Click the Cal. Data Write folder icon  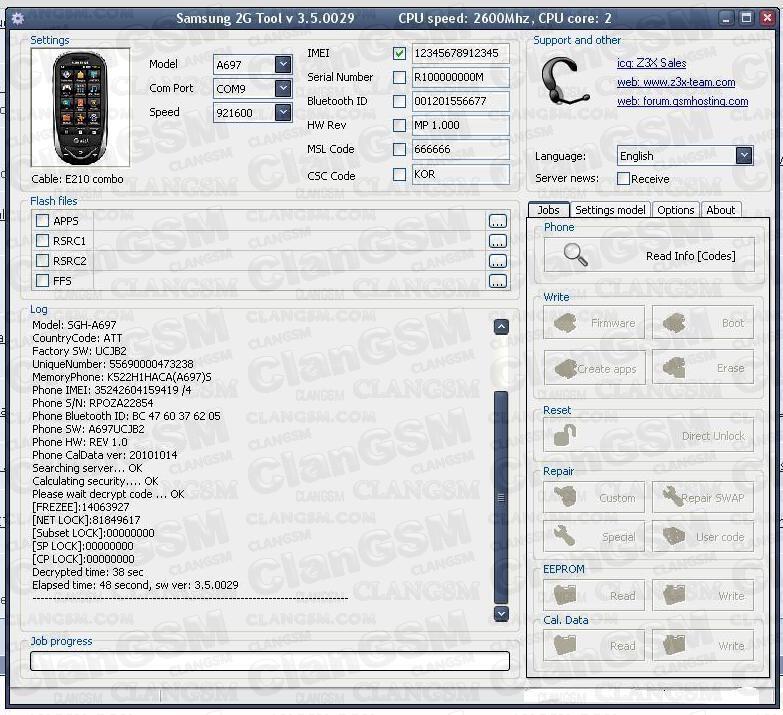(674, 645)
